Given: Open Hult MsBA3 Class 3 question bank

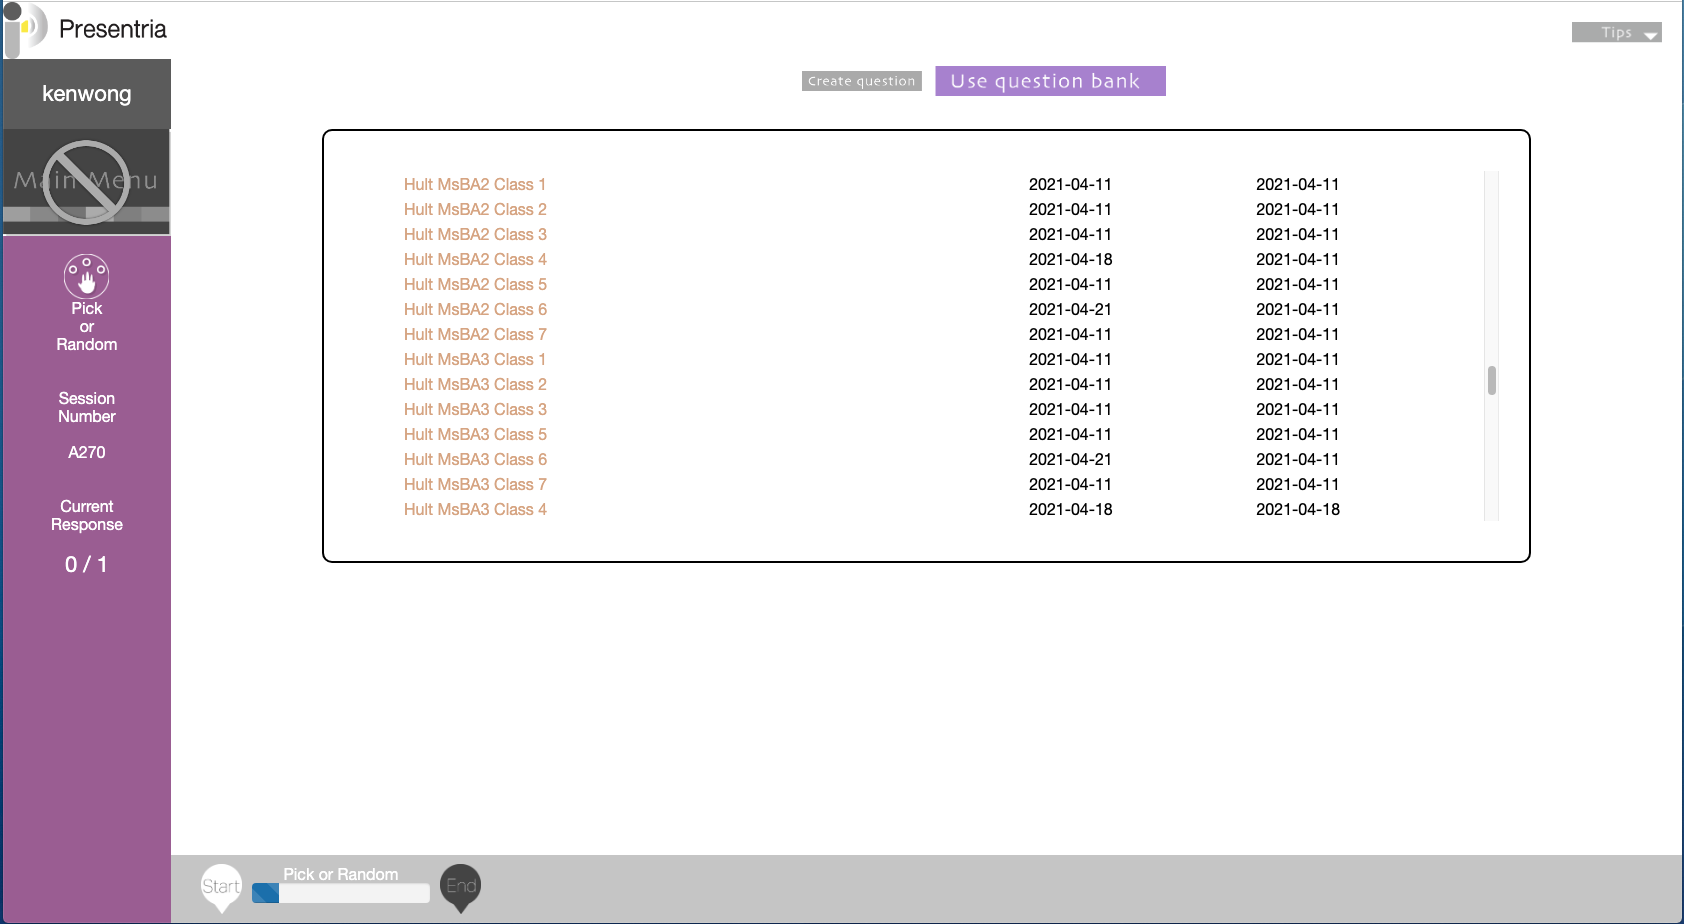Looking at the screenshot, I should pyautogui.click(x=475, y=409).
